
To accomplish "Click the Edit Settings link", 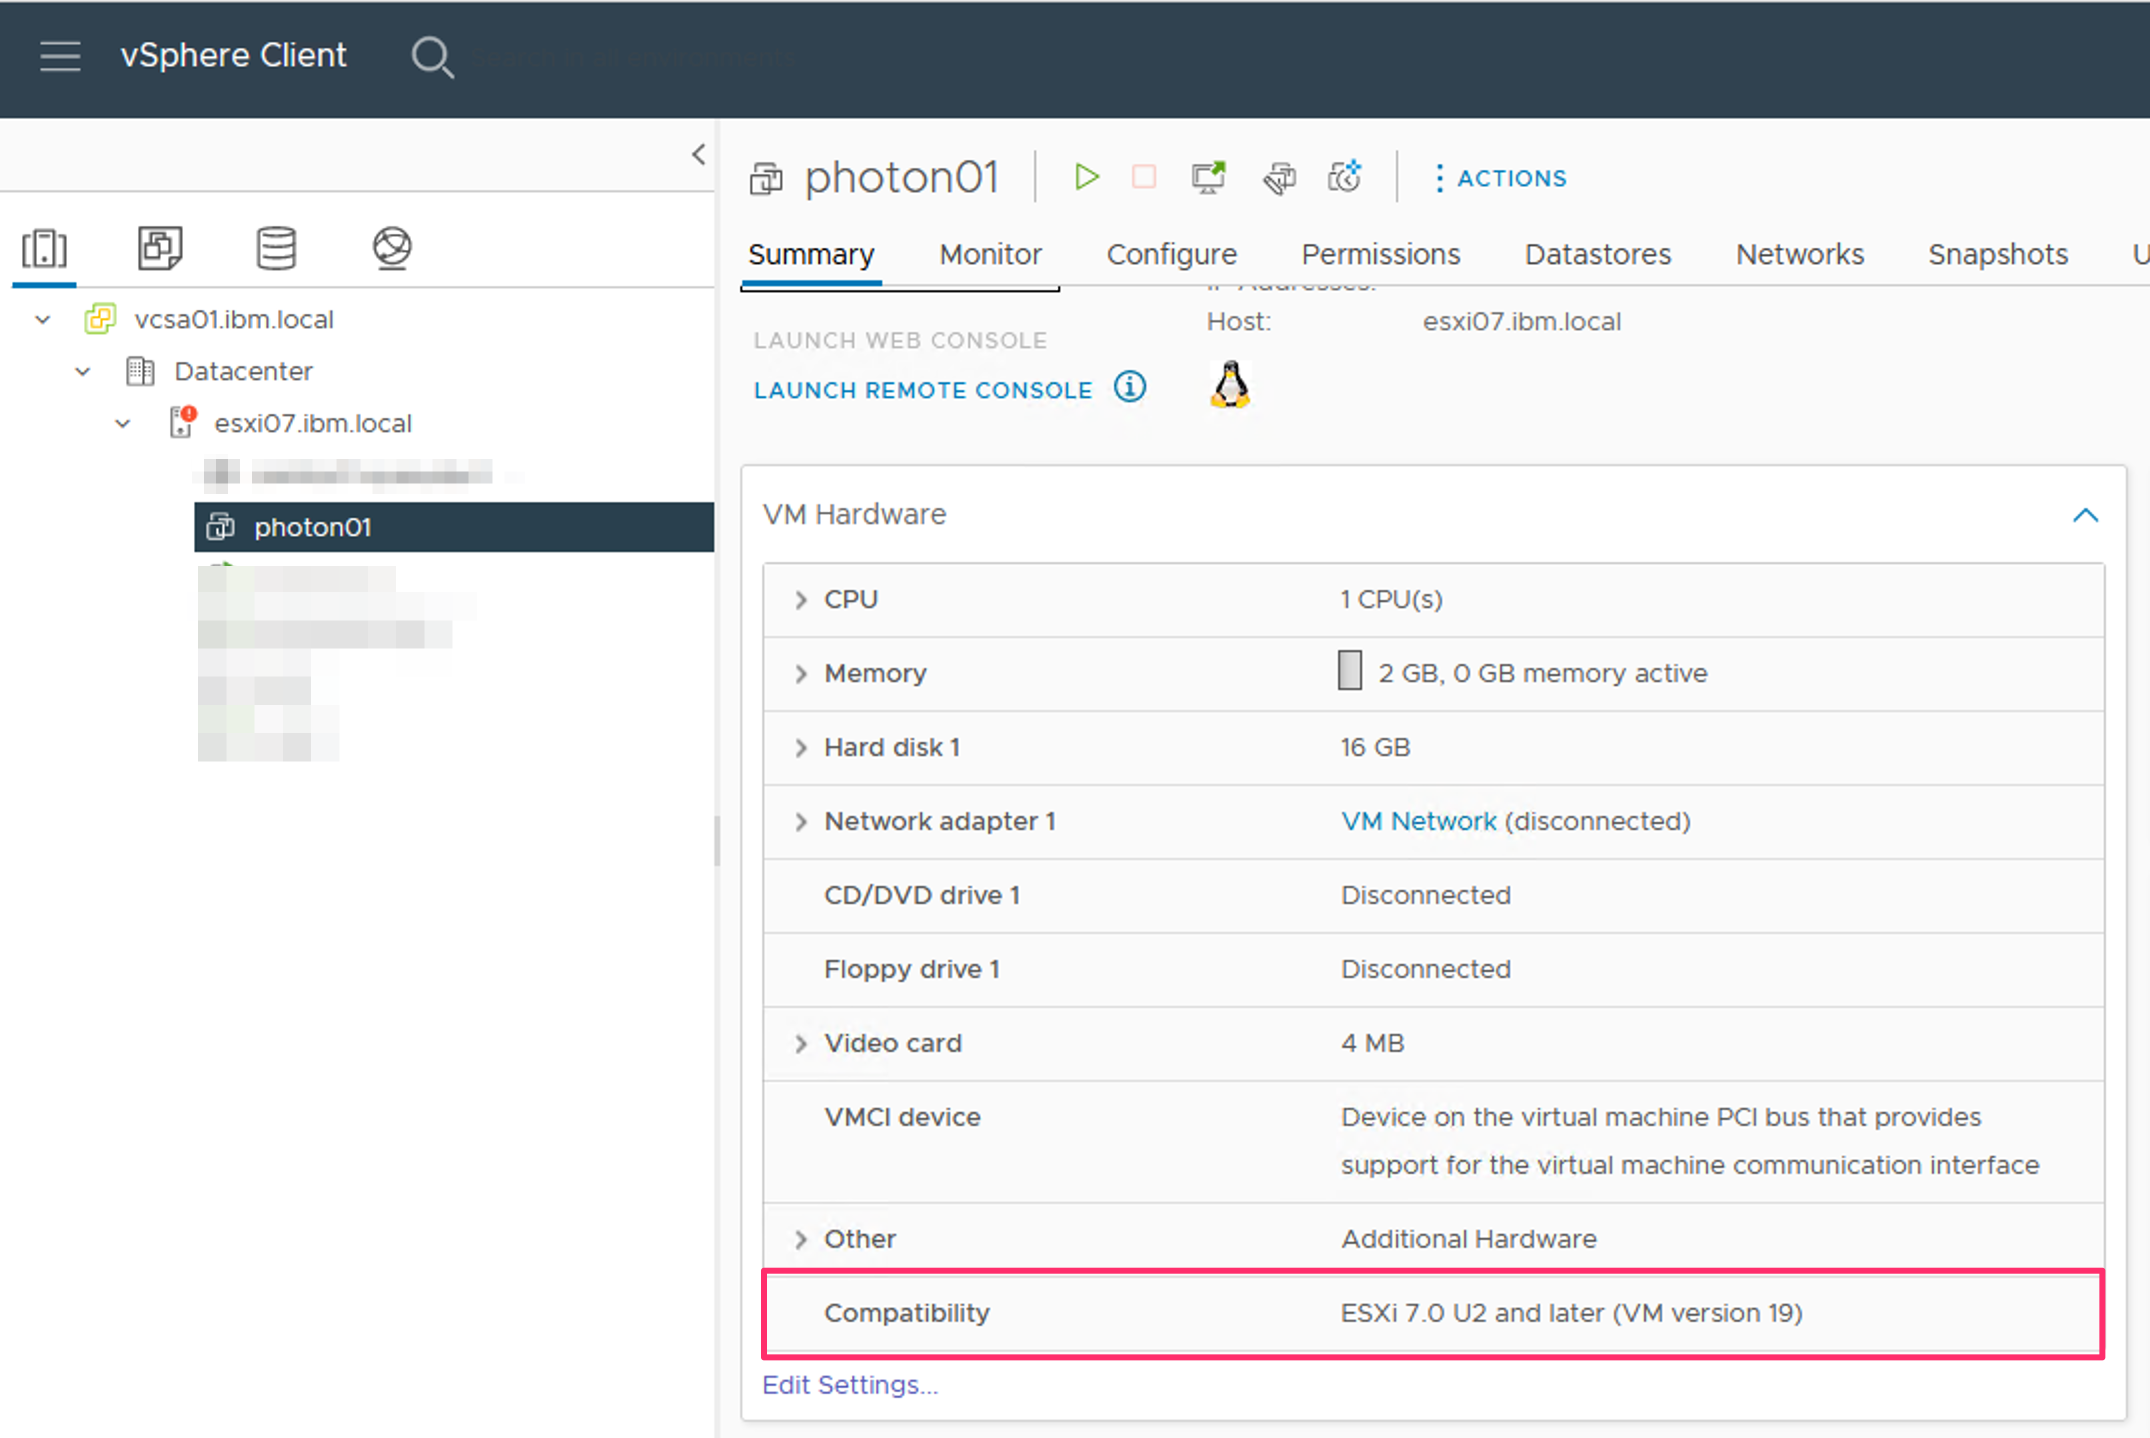I will point(849,1384).
